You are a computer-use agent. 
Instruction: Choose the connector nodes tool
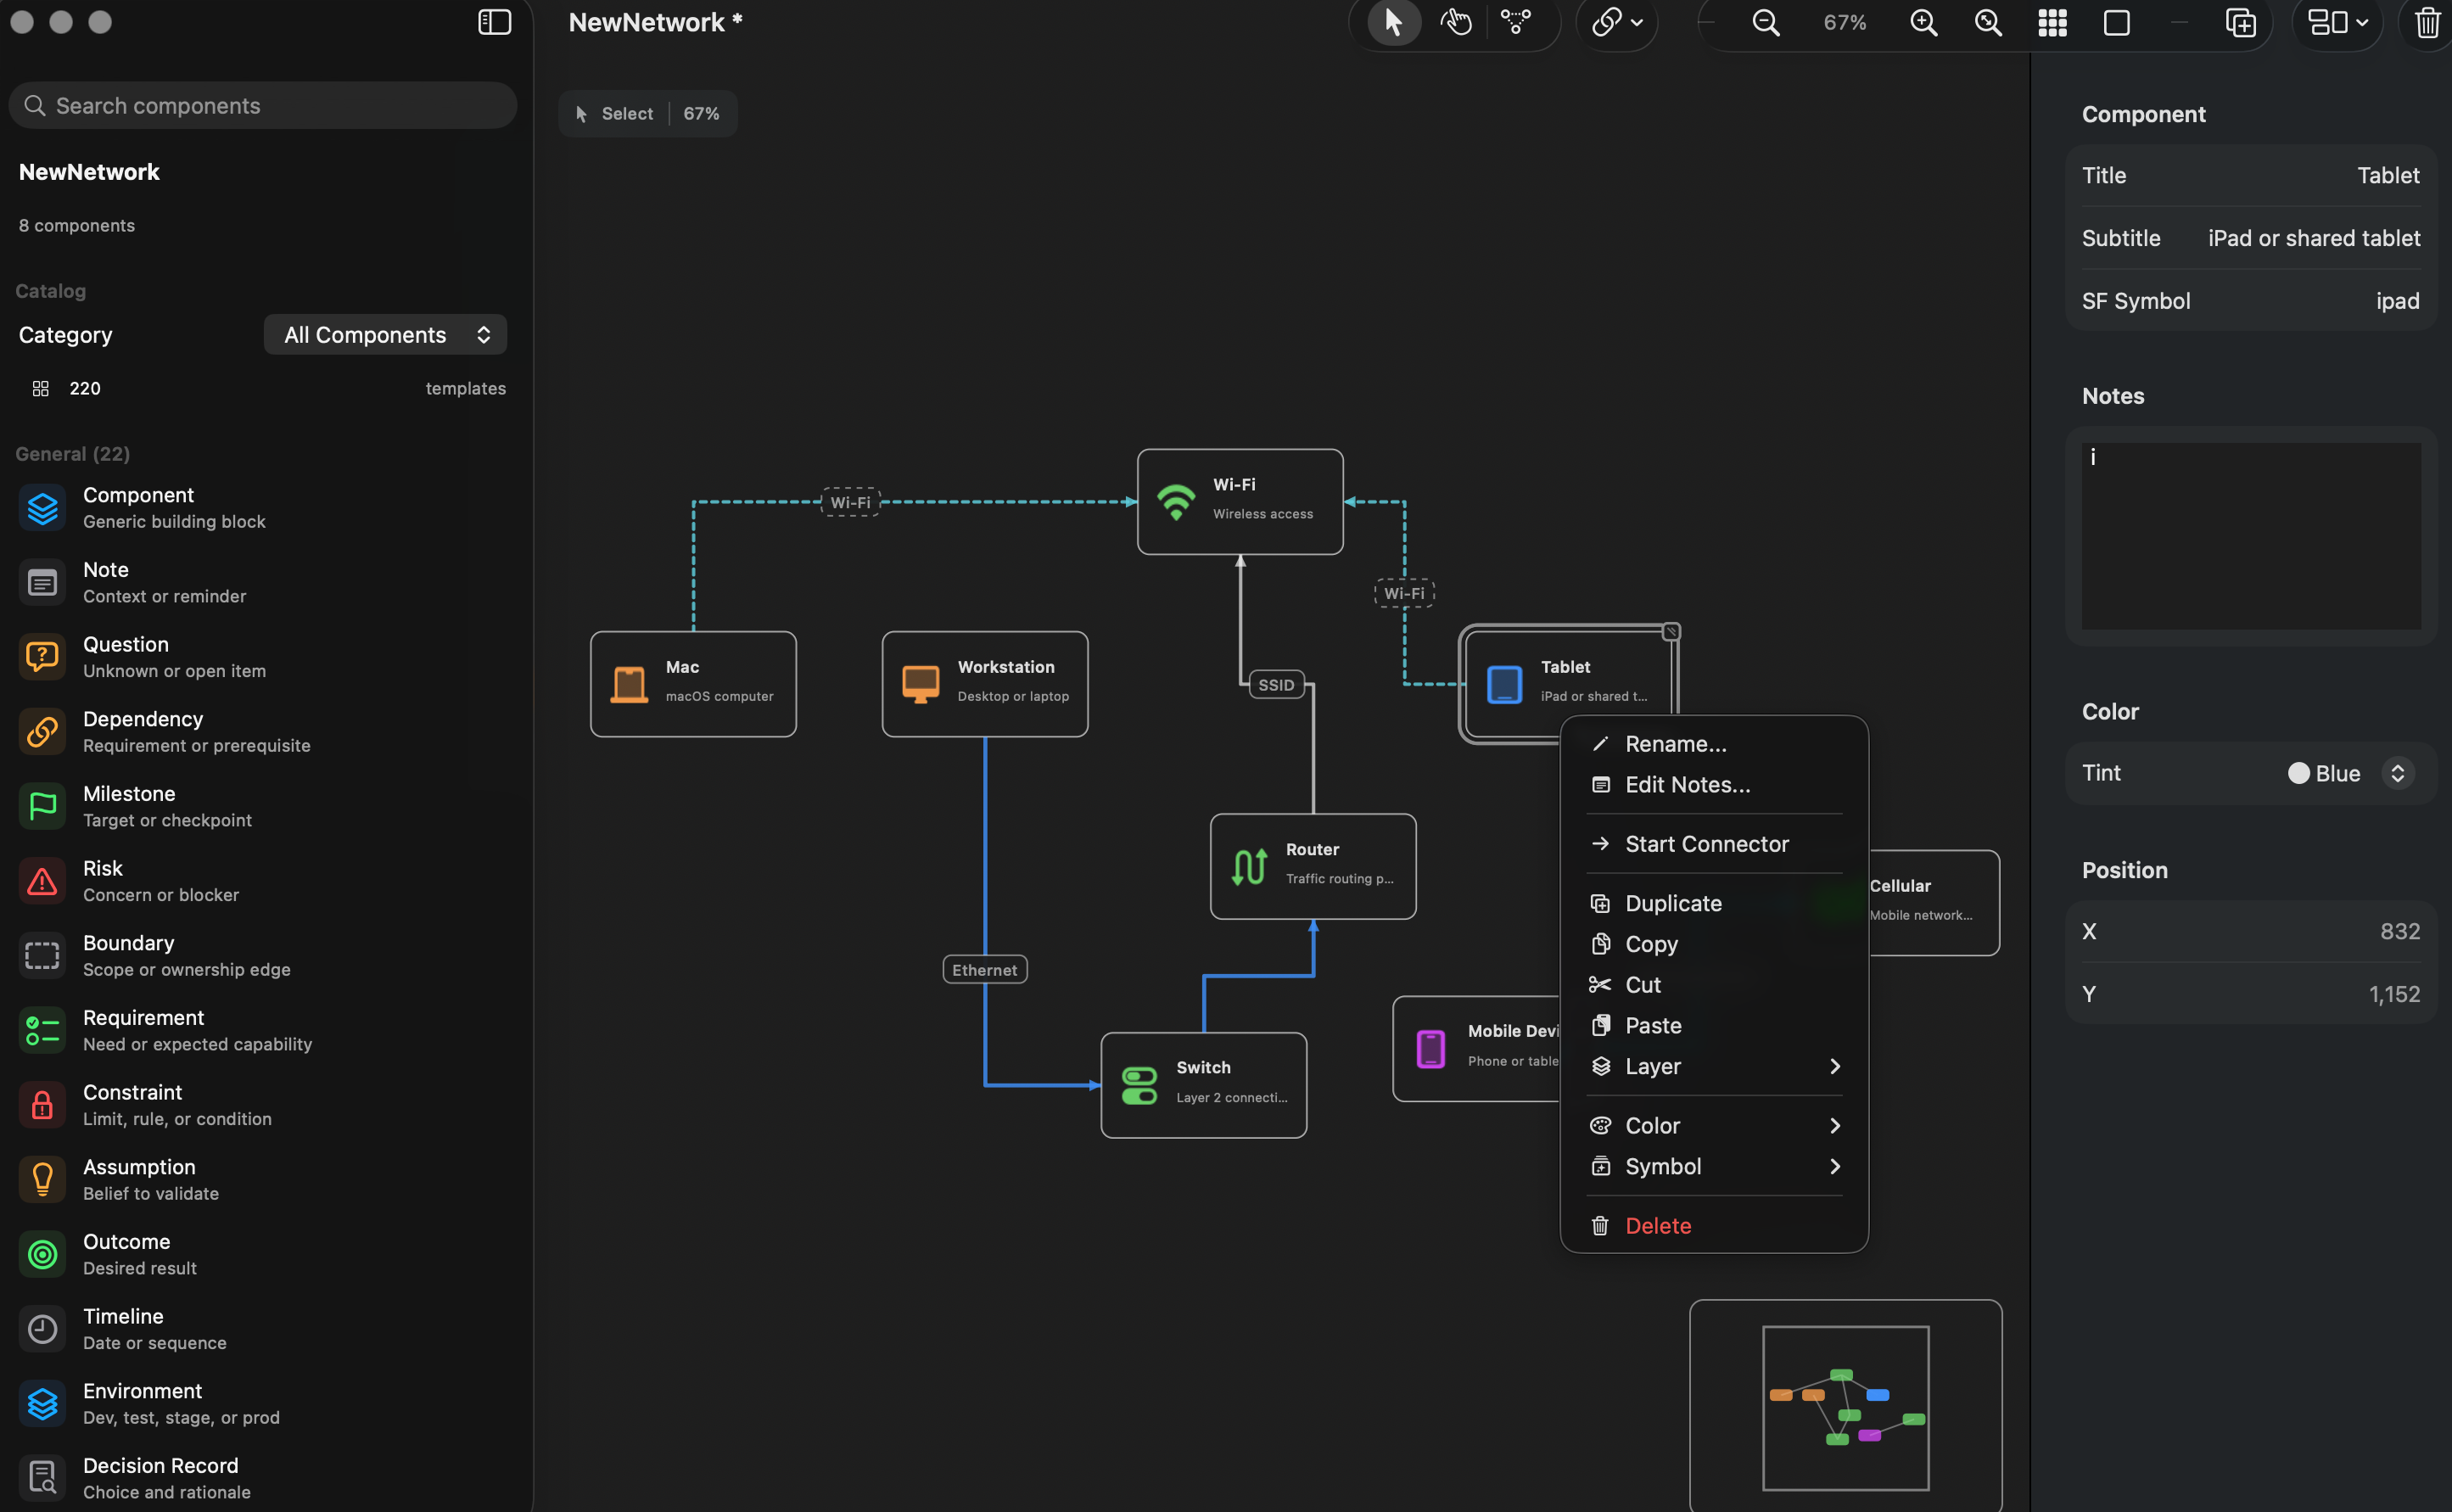(1516, 22)
